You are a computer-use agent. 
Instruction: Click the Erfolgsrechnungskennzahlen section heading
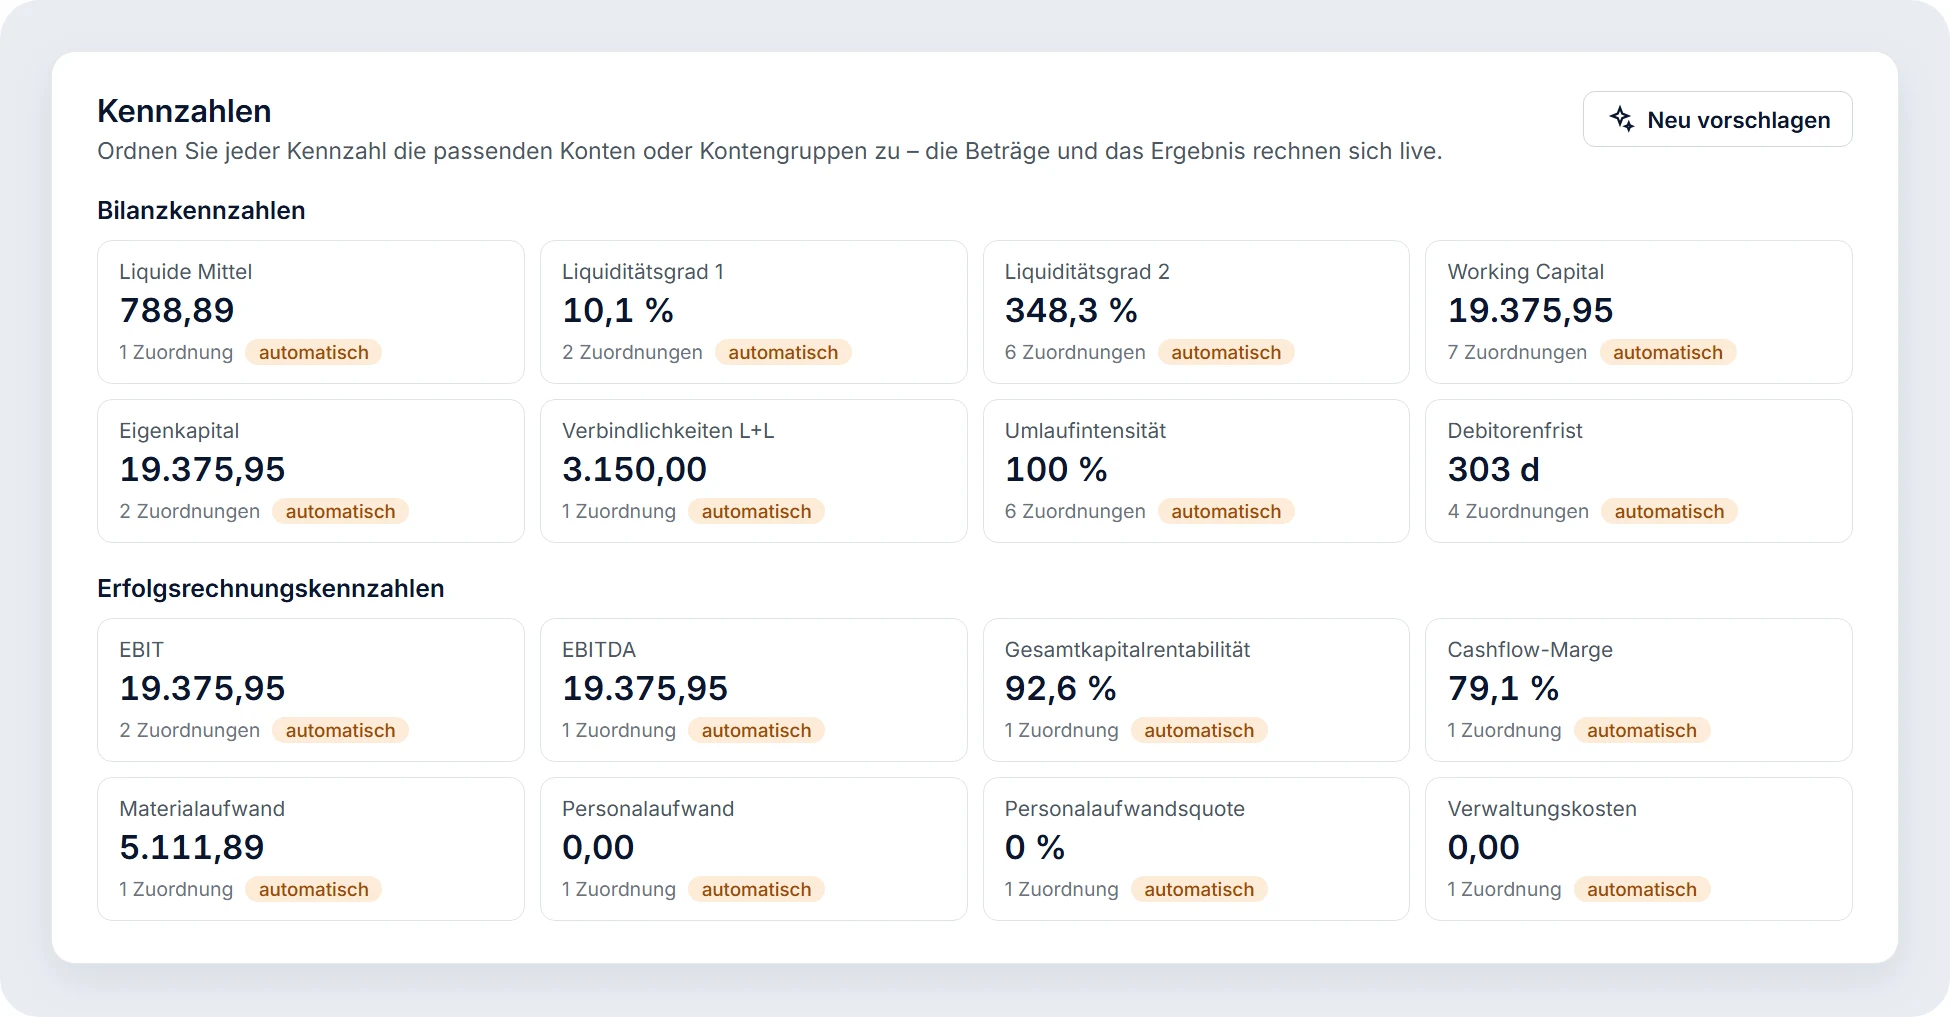270,588
